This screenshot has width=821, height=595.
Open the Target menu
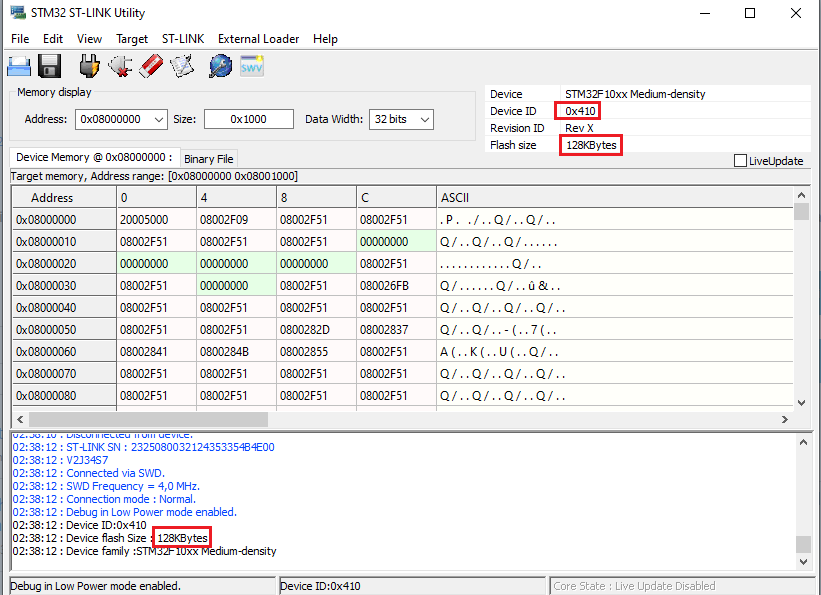click(x=132, y=39)
